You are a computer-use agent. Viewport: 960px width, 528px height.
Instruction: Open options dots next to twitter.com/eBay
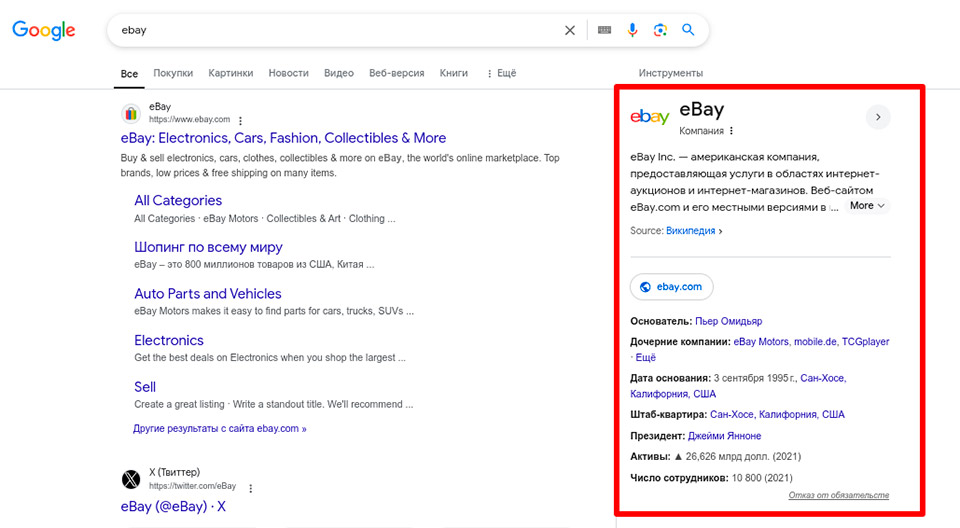click(250, 488)
